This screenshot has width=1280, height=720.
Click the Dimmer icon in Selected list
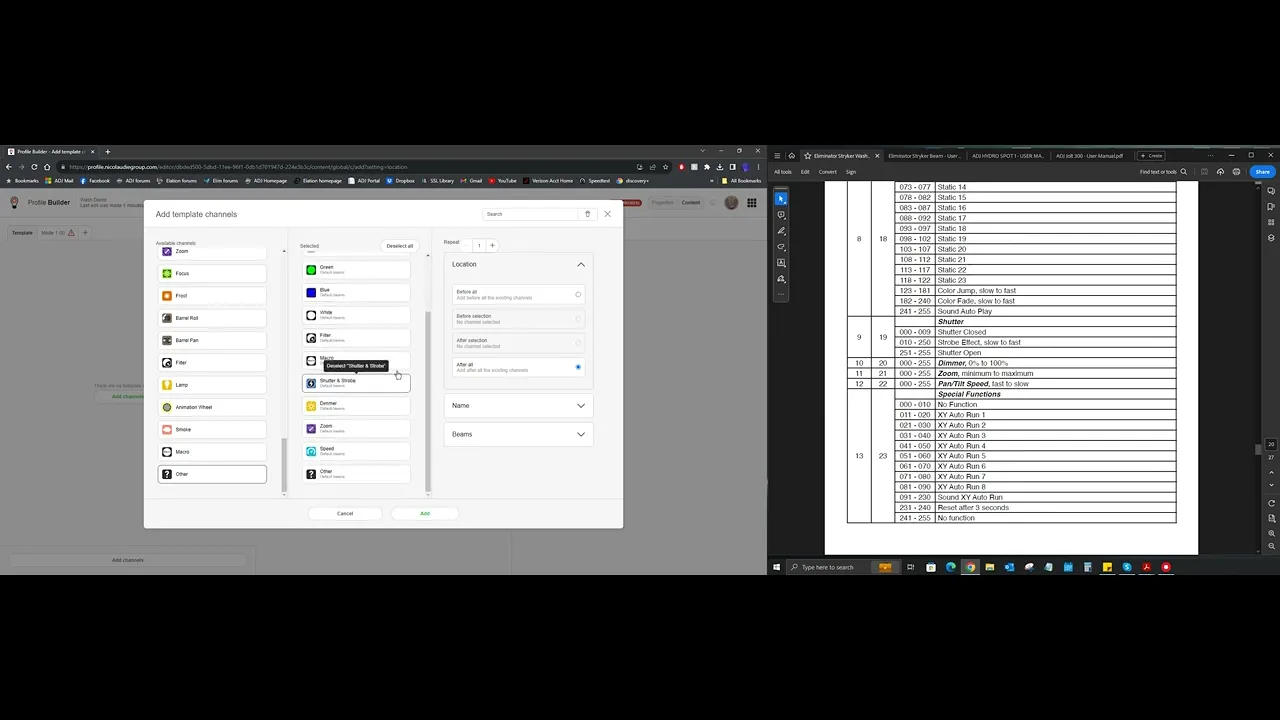[x=311, y=406]
